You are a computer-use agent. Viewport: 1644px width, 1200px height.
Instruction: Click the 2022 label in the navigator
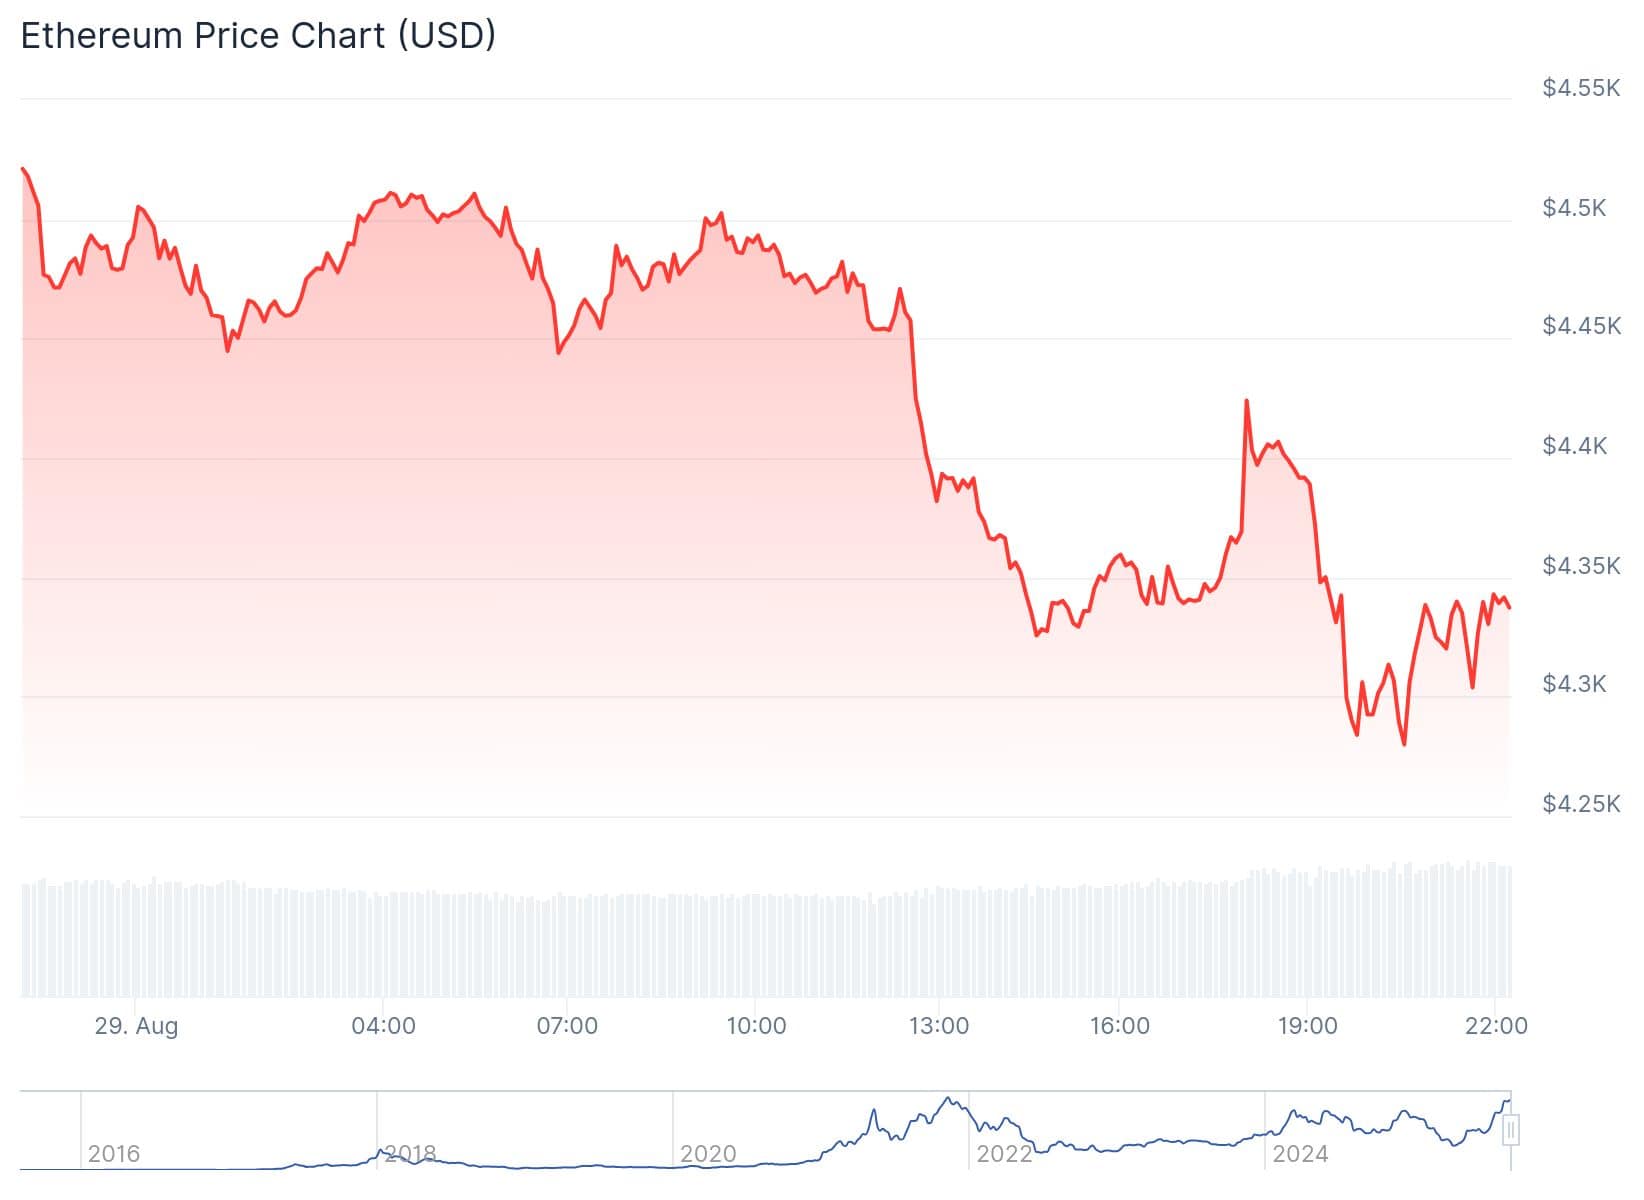1004,1154
